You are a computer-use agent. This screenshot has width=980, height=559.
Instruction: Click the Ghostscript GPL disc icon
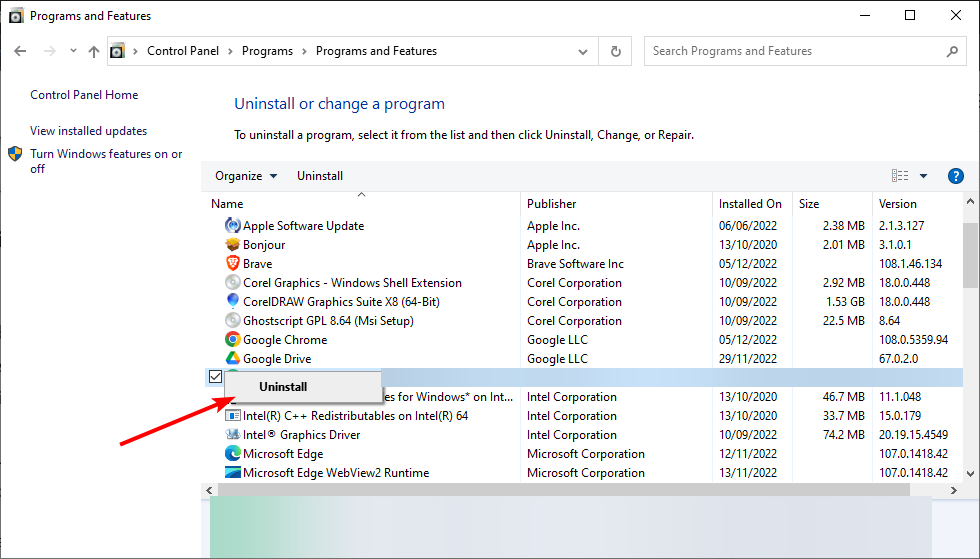point(232,320)
